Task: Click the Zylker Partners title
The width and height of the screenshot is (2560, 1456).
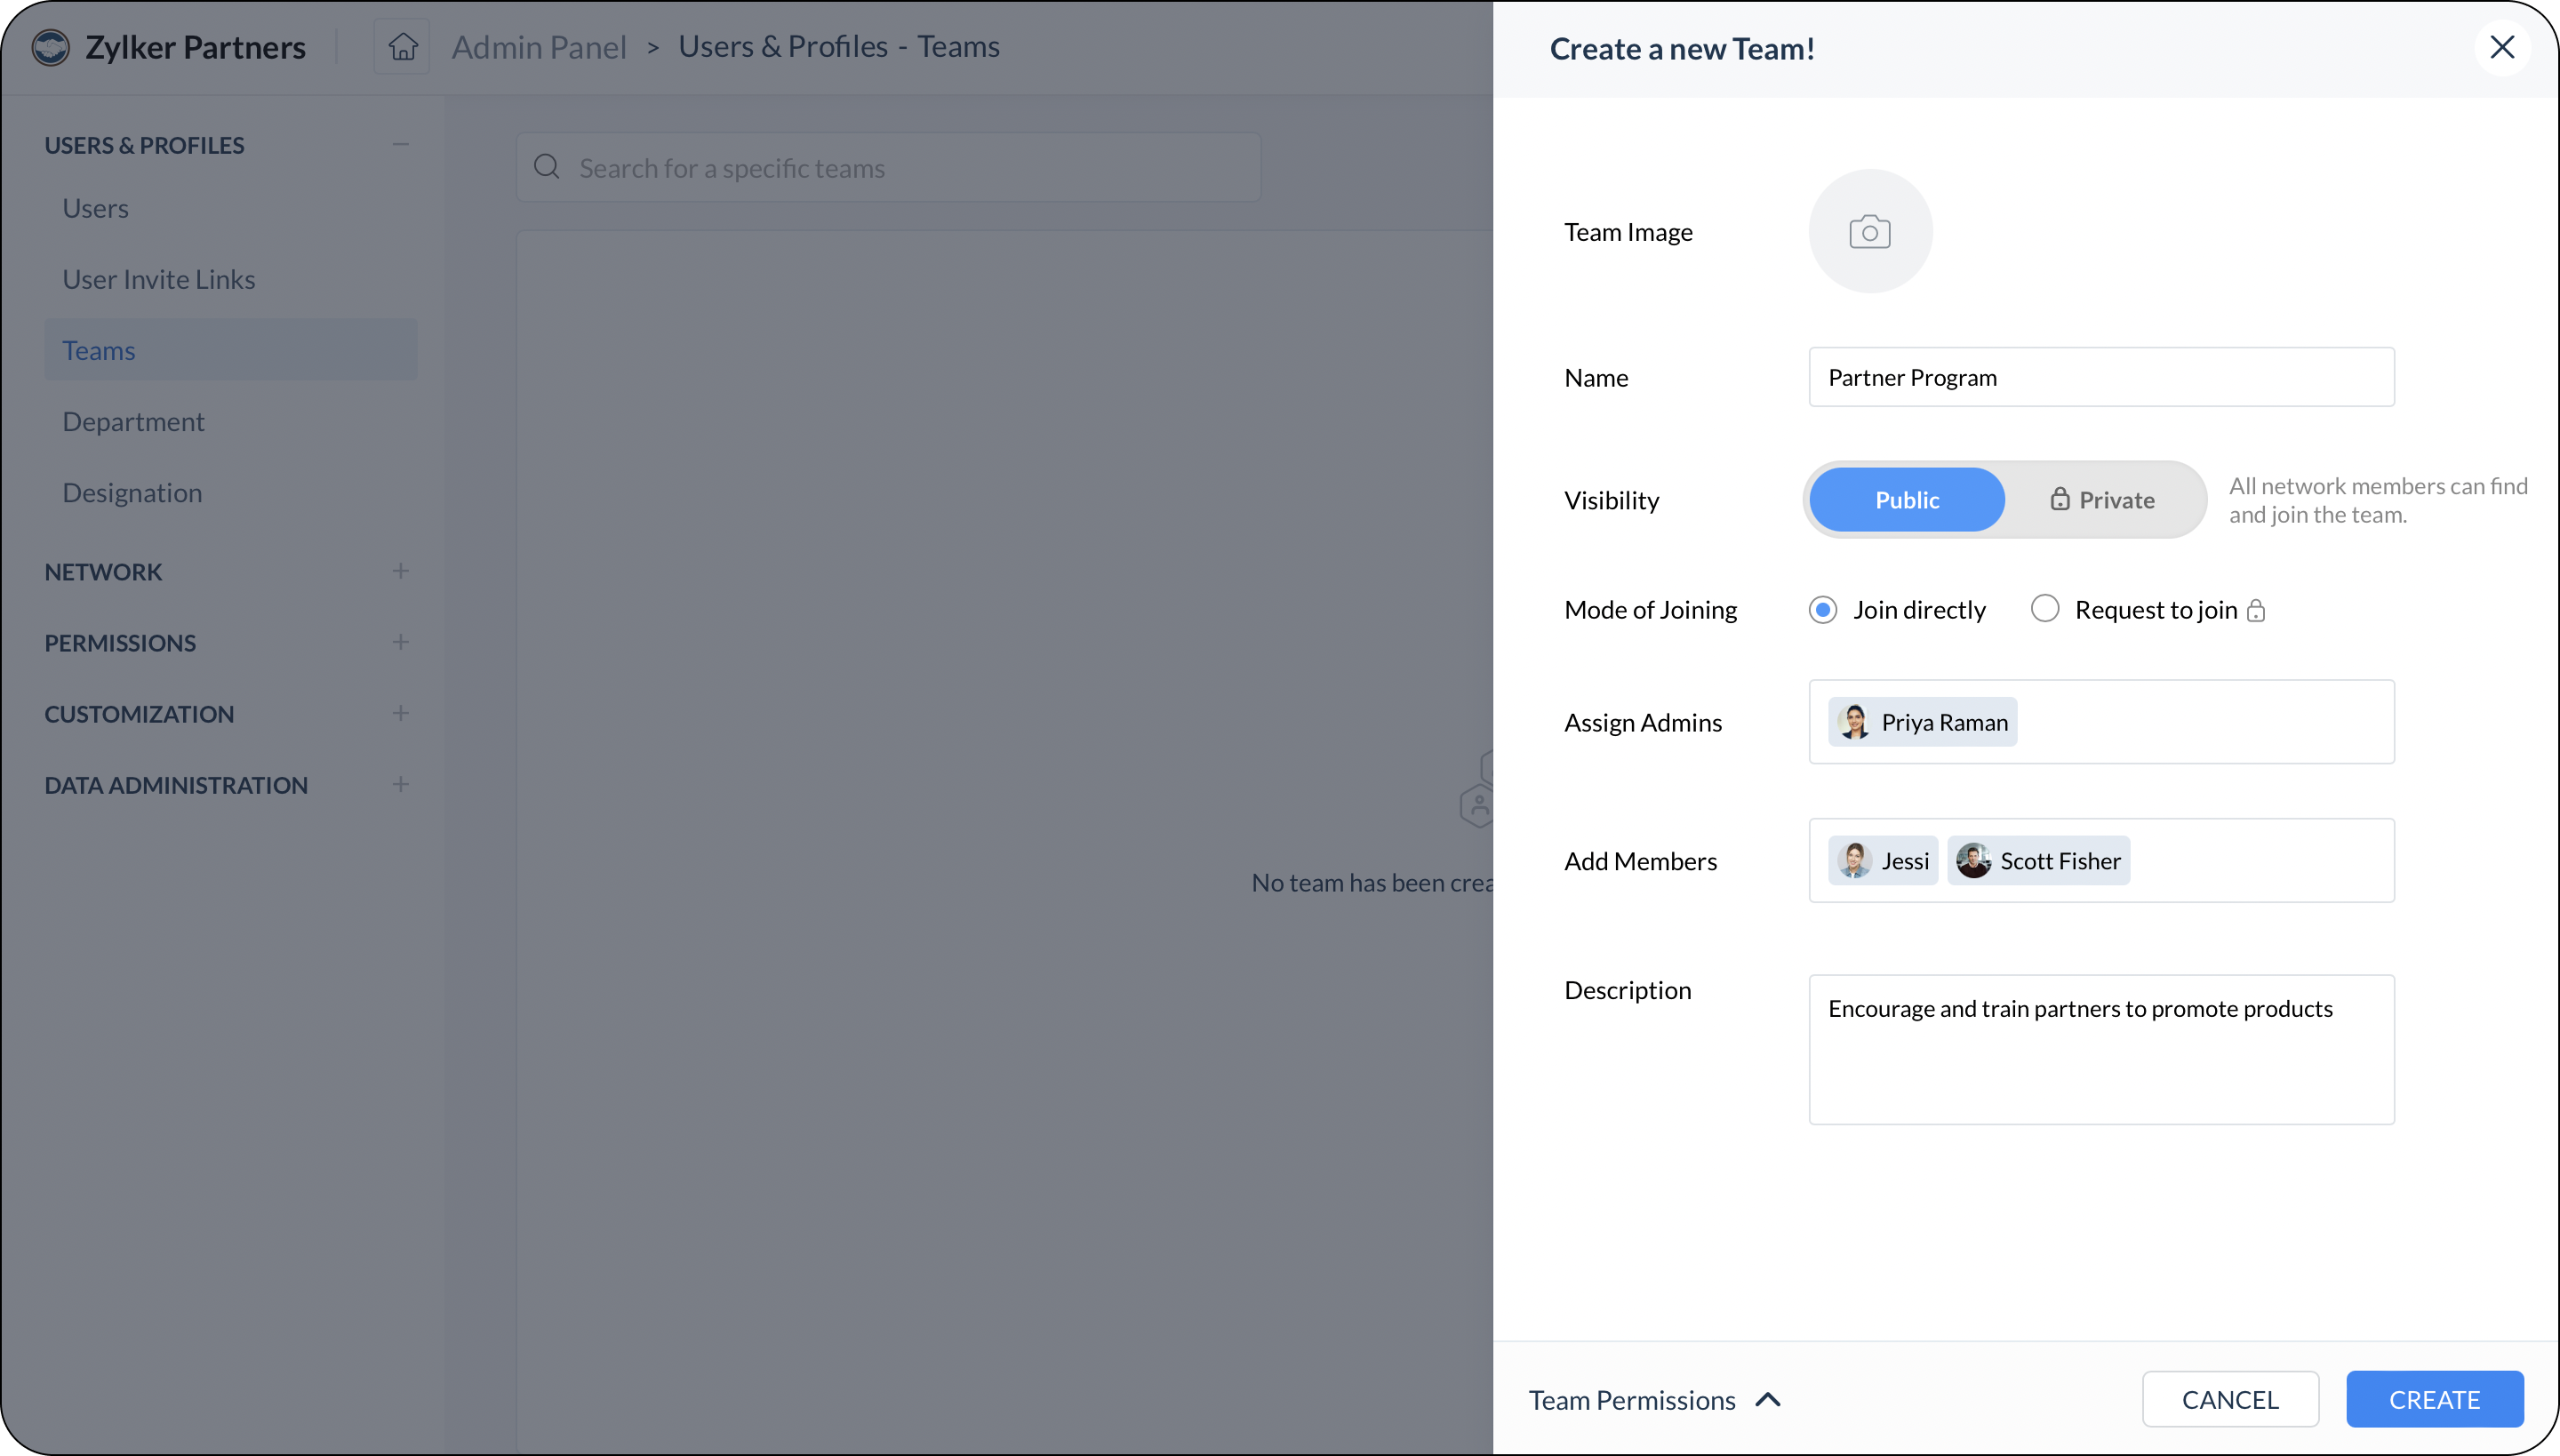Action: [195, 47]
